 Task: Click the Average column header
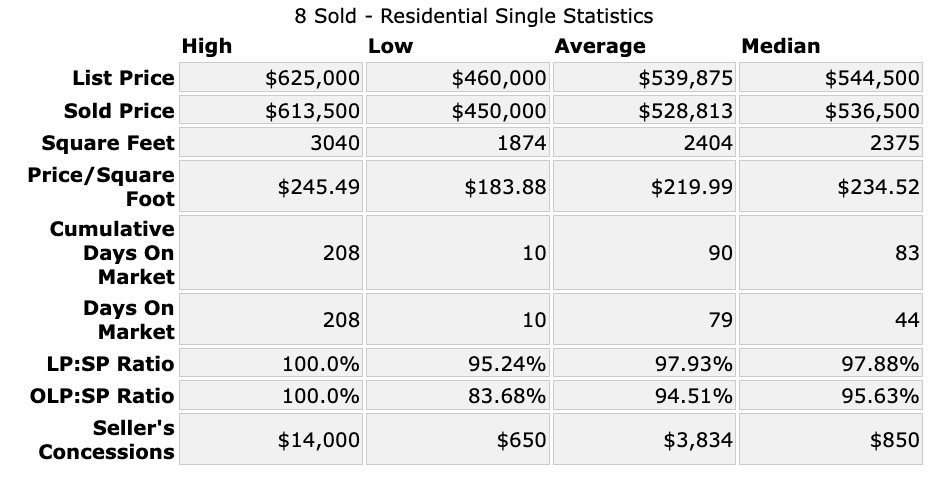600,46
